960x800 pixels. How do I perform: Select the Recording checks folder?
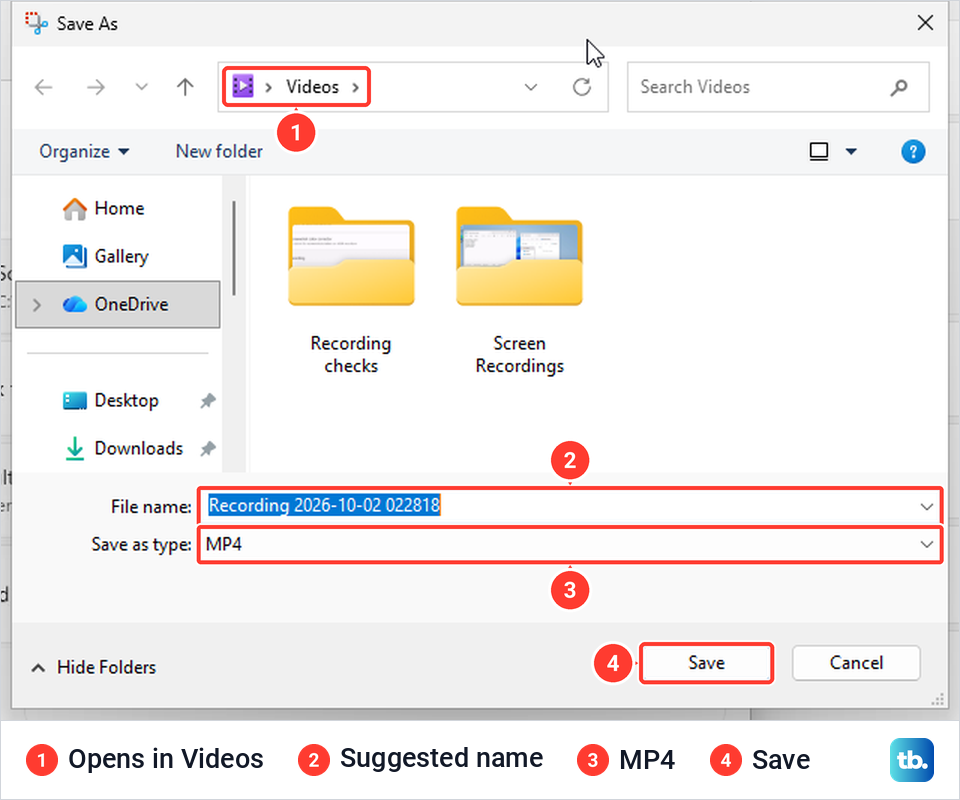coord(351,291)
